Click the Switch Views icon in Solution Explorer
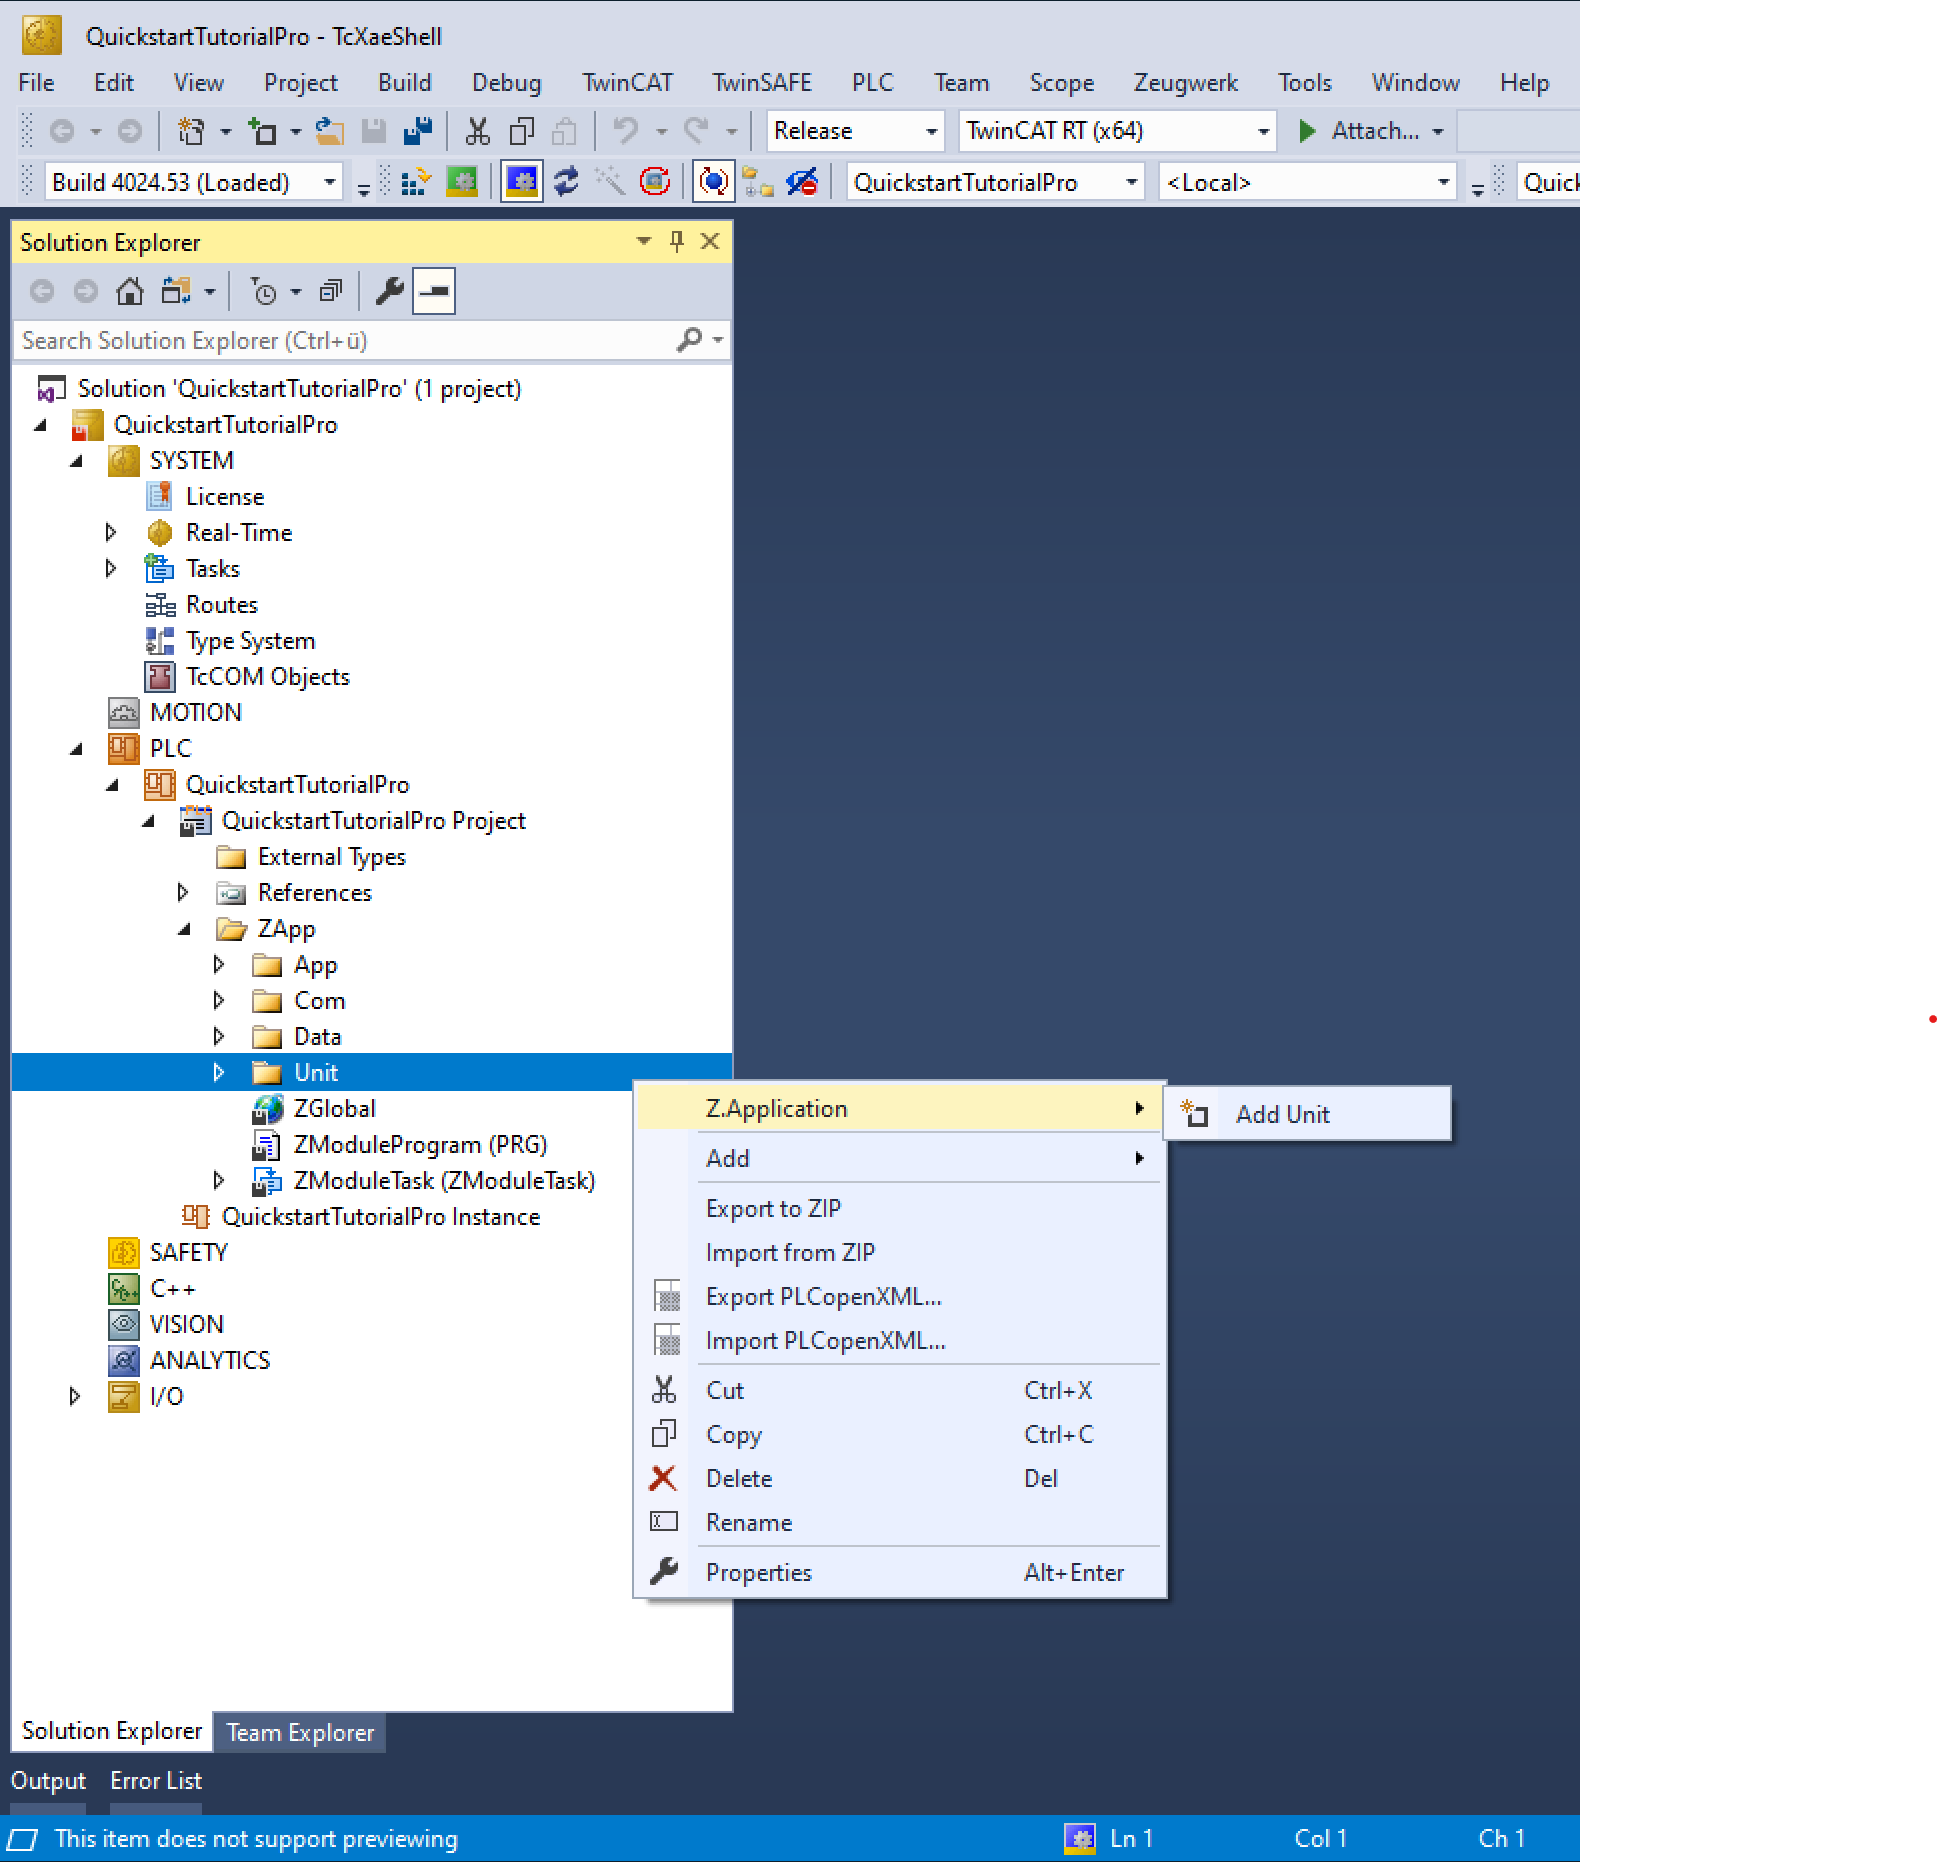The image size is (1938, 1862). coord(176,291)
